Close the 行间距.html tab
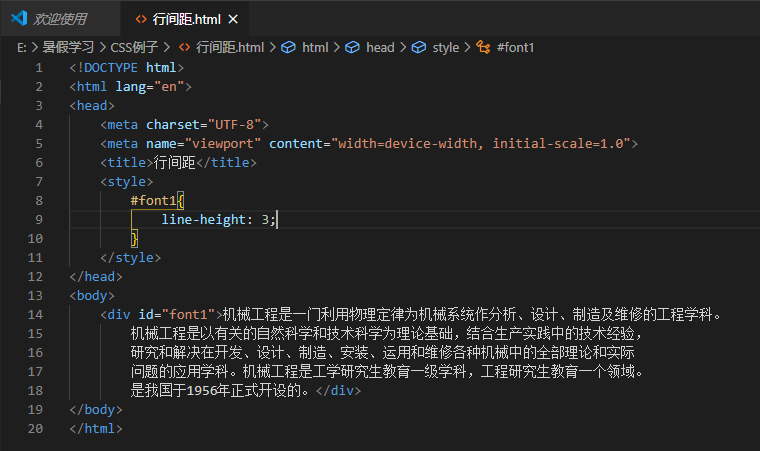760x451 pixels. coord(233,19)
